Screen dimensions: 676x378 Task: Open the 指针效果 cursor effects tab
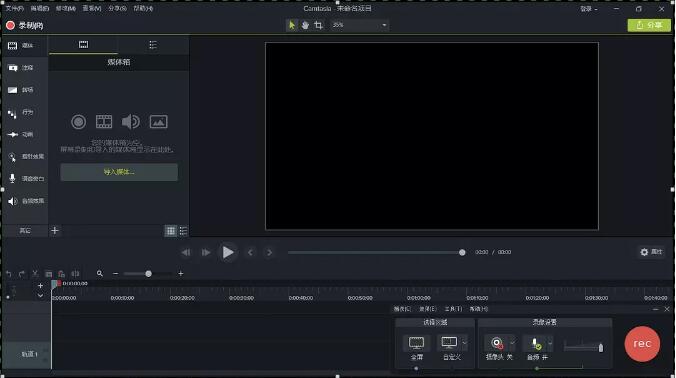(25, 156)
